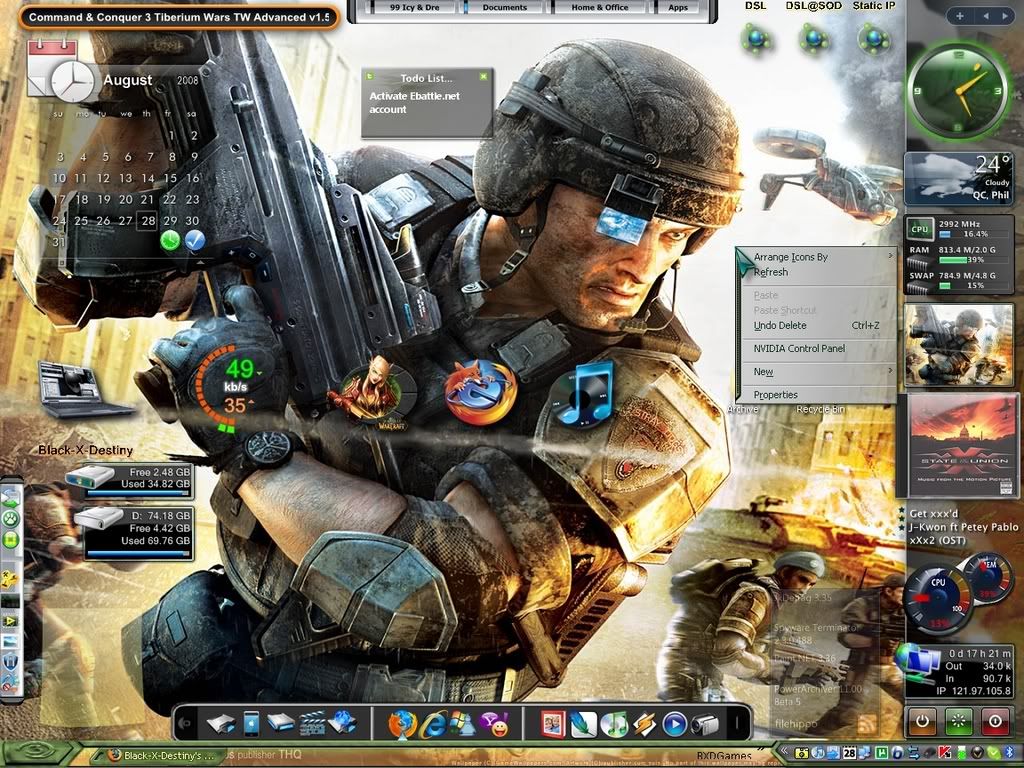Click the Static IP network globe icon
1024x768 pixels.
(874, 39)
